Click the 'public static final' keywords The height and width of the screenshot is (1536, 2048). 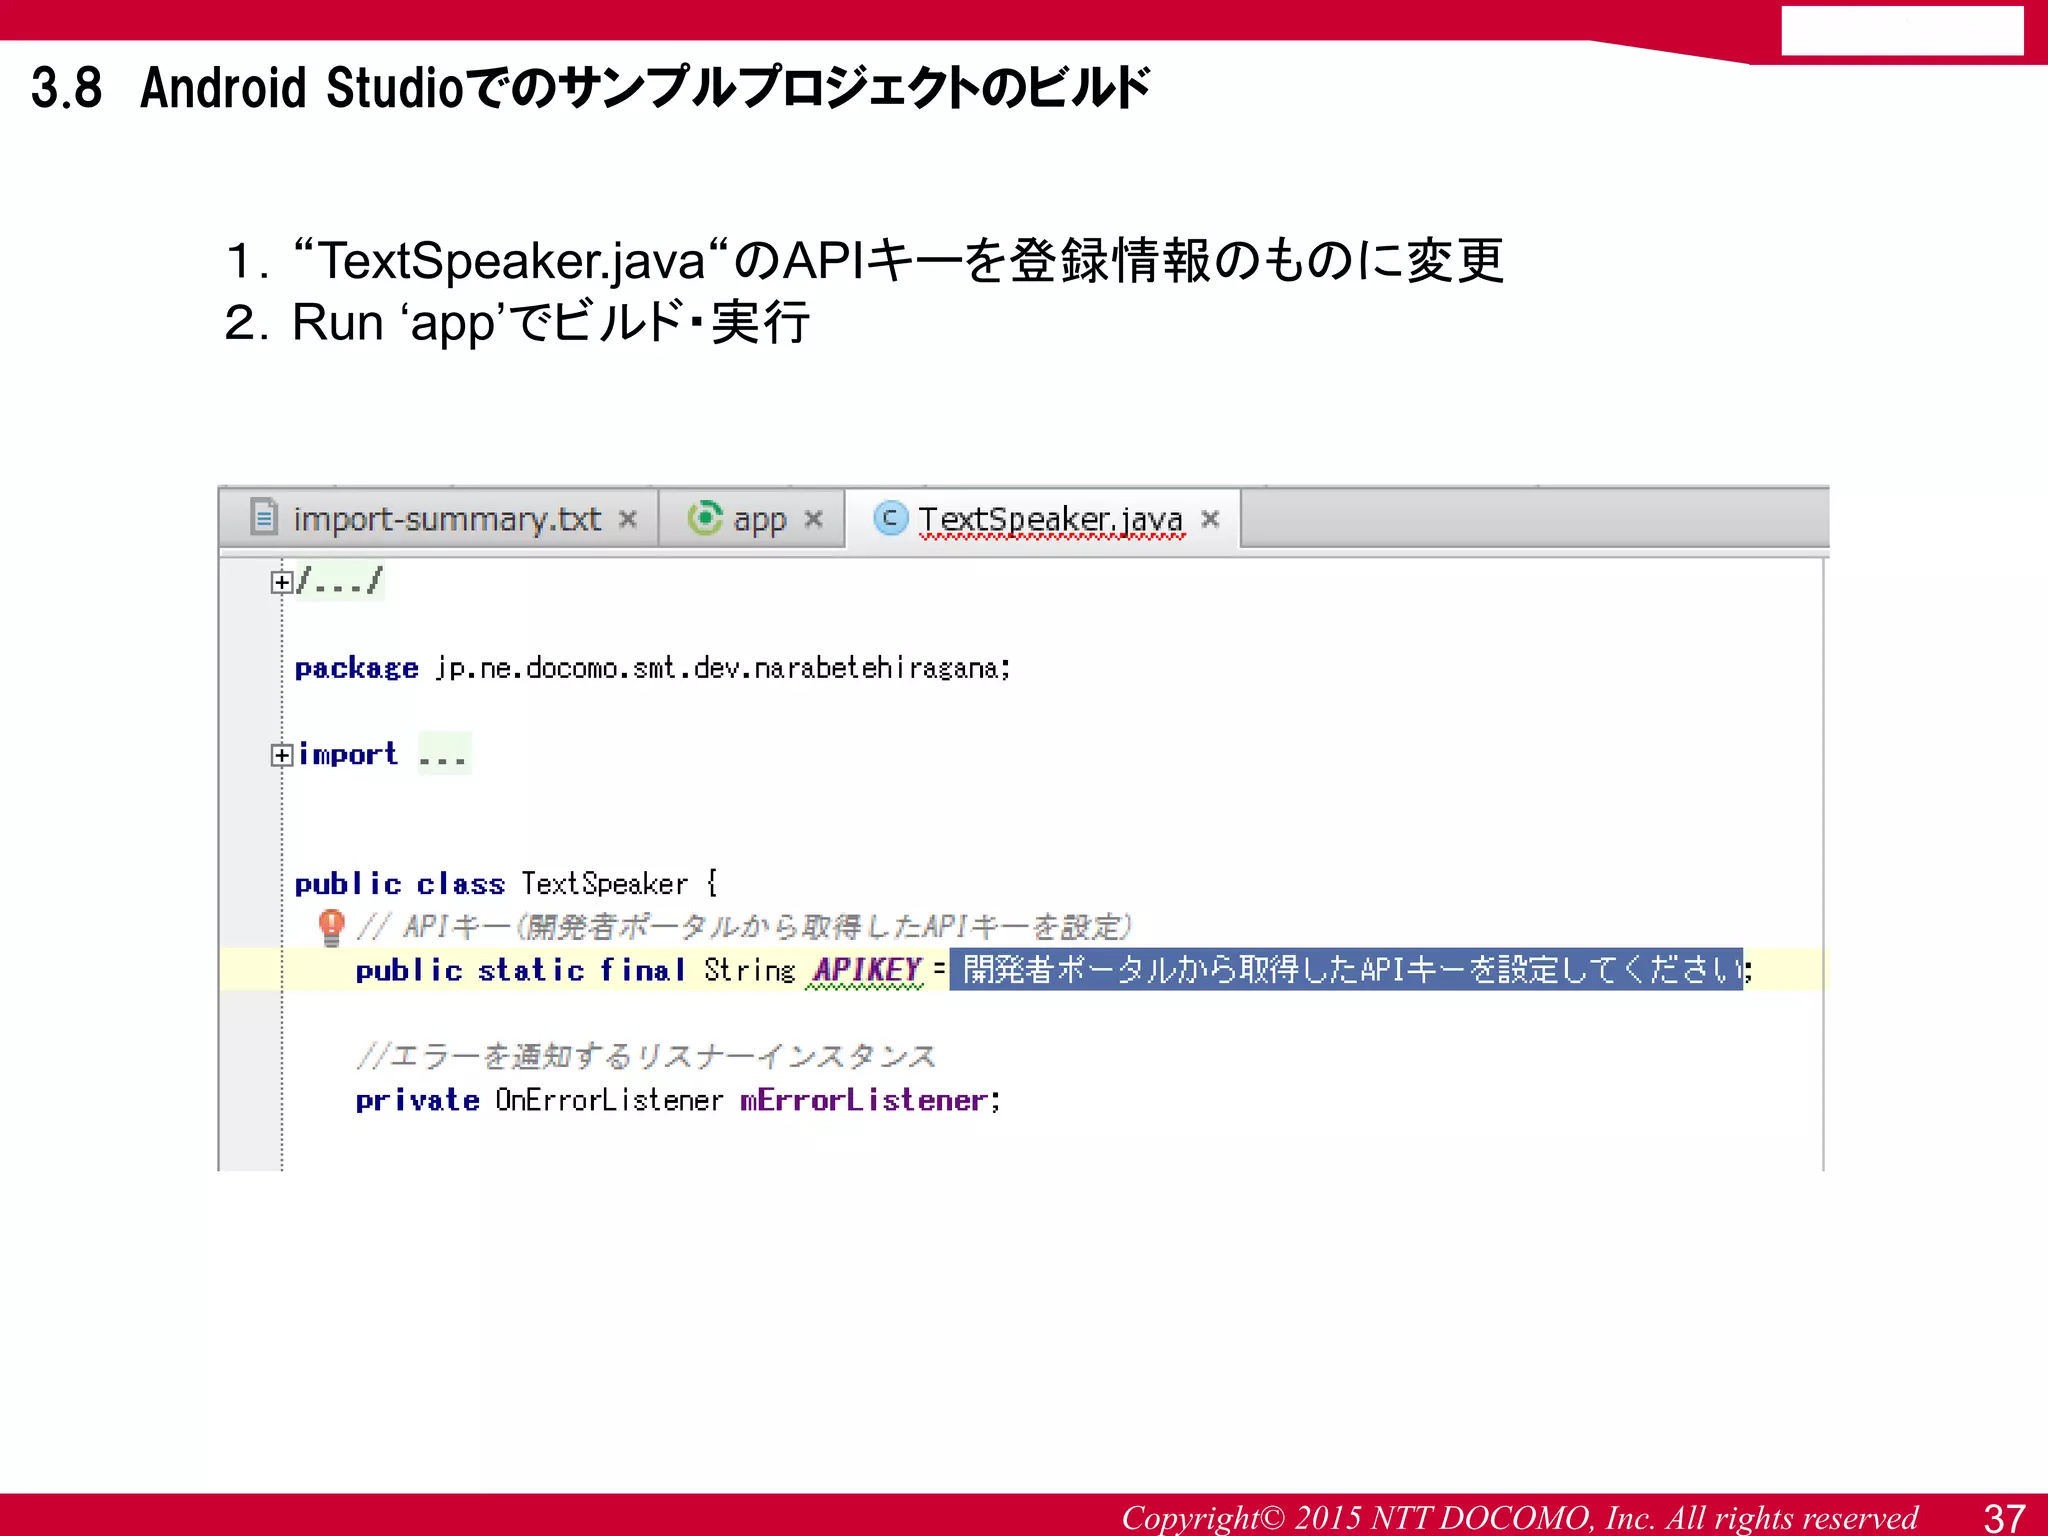[x=521, y=970]
